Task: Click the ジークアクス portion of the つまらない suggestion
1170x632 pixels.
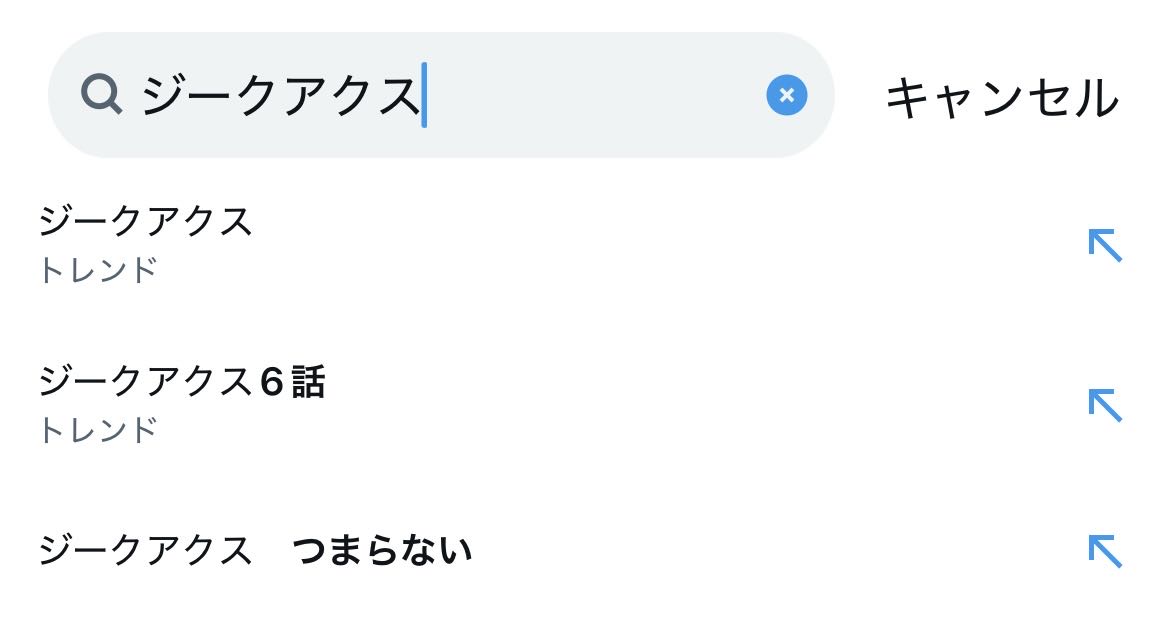Action: click(146, 551)
